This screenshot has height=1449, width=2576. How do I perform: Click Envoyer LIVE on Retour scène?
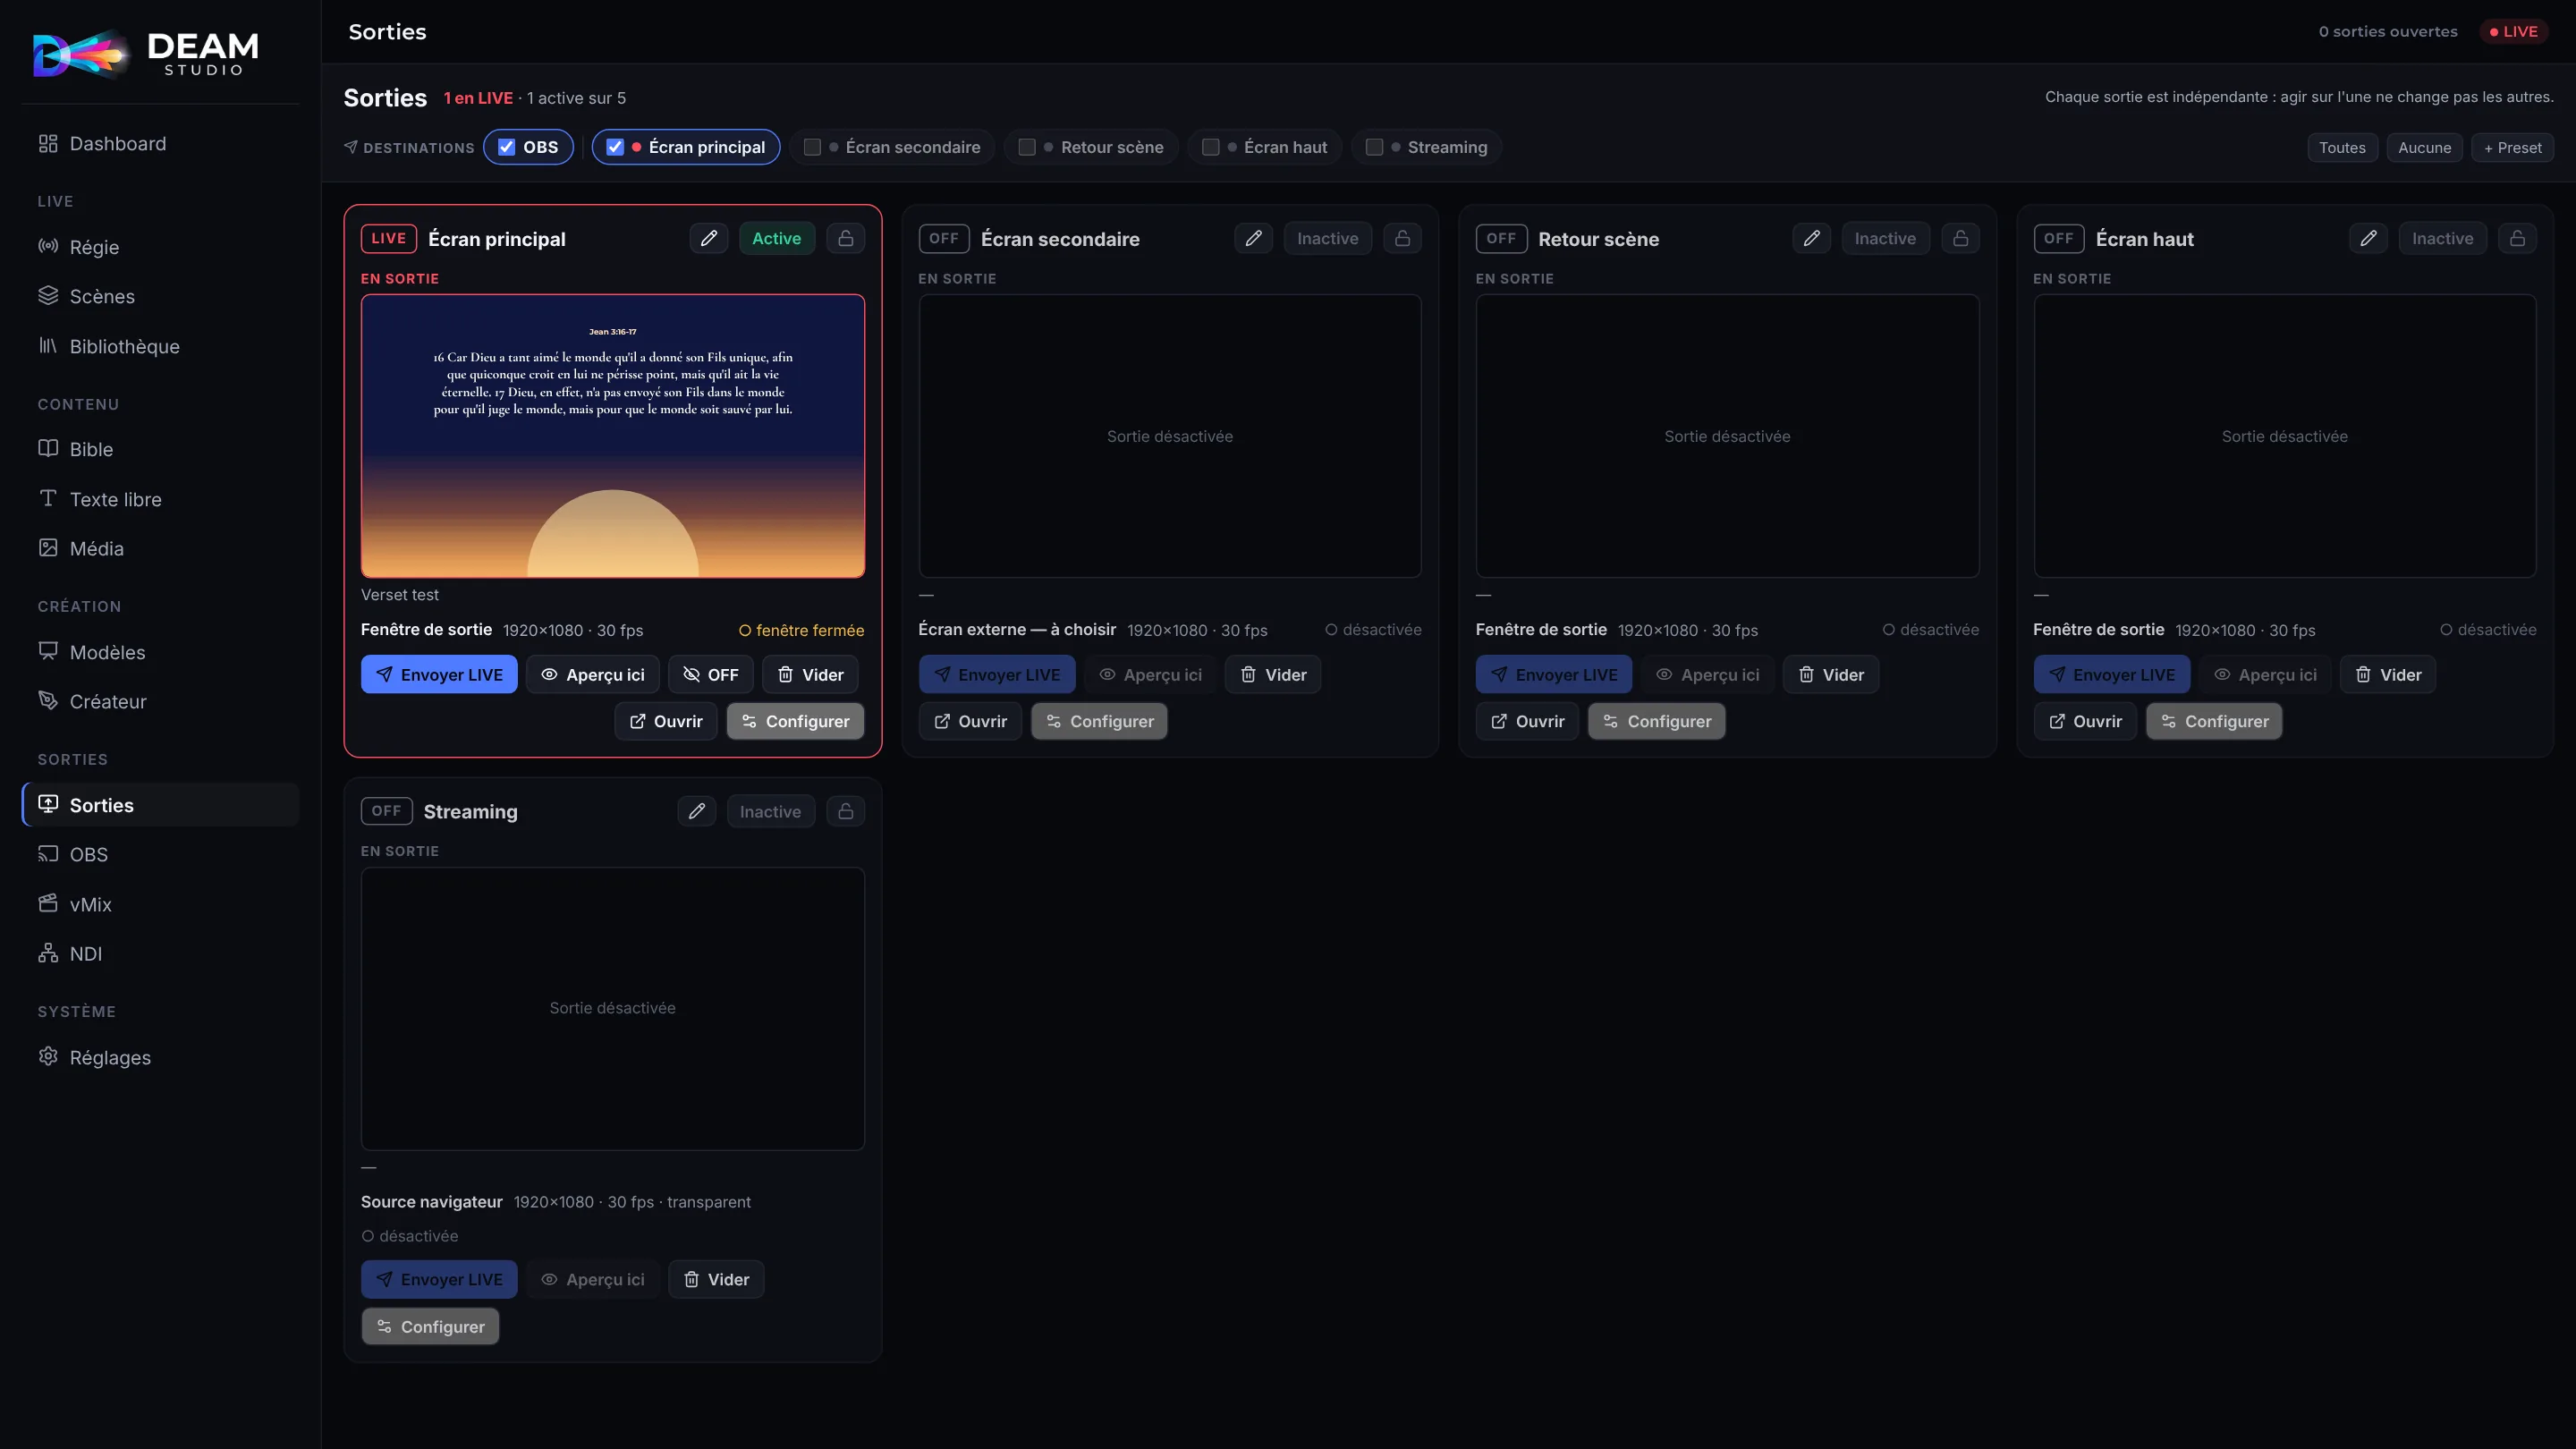[x=1554, y=674]
